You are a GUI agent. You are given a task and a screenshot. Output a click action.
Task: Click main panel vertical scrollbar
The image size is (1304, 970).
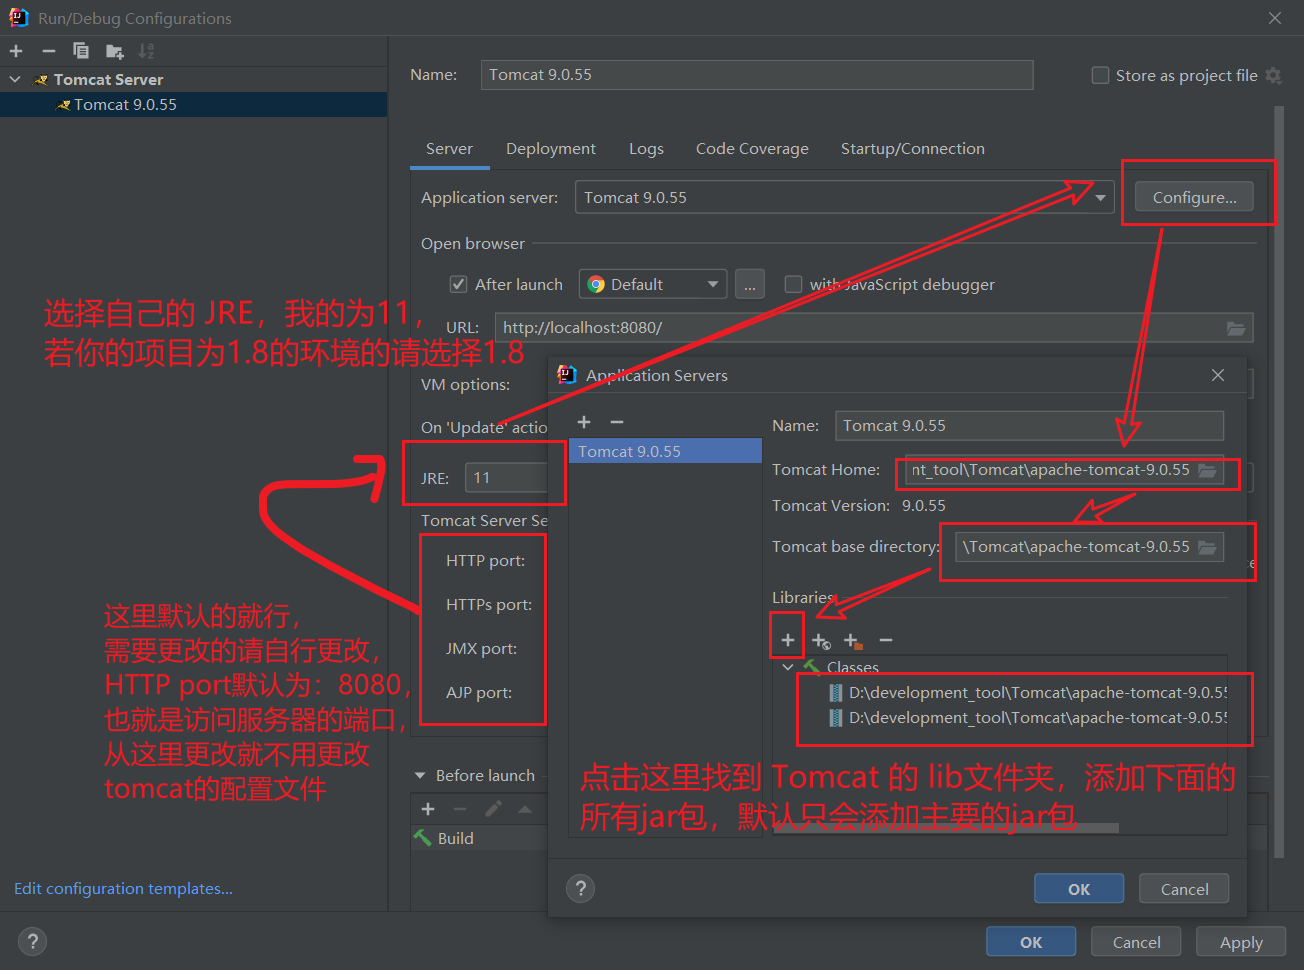[1279, 482]
